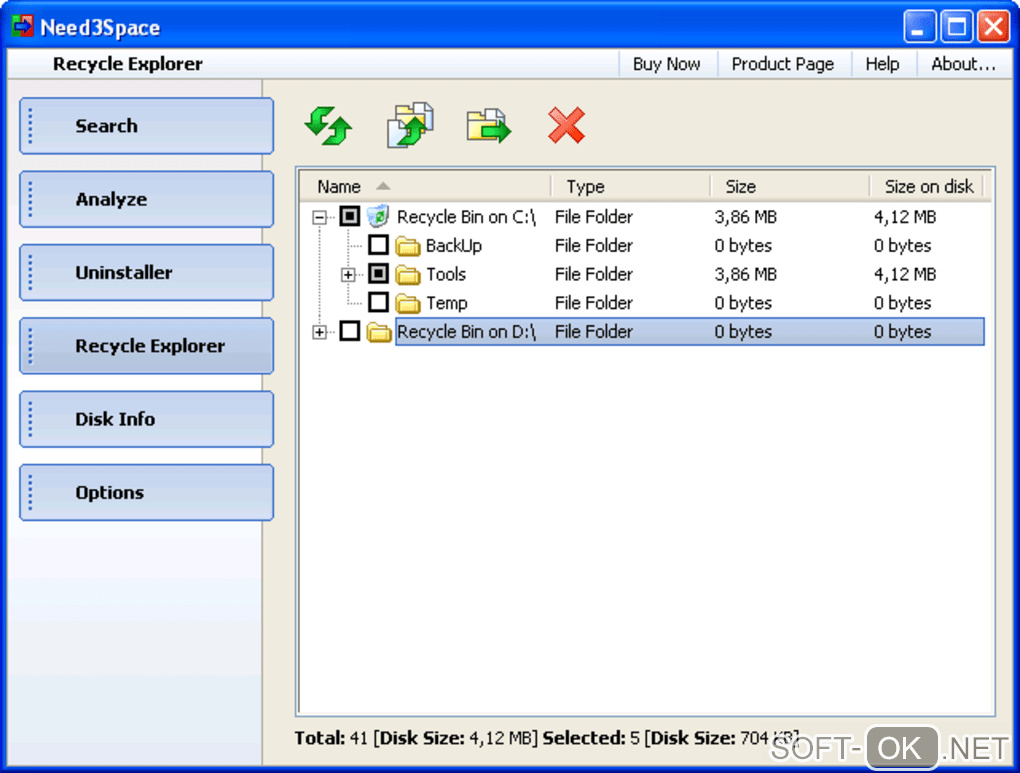
Task: Click the Tools folder icon
Action: (408, 275)
